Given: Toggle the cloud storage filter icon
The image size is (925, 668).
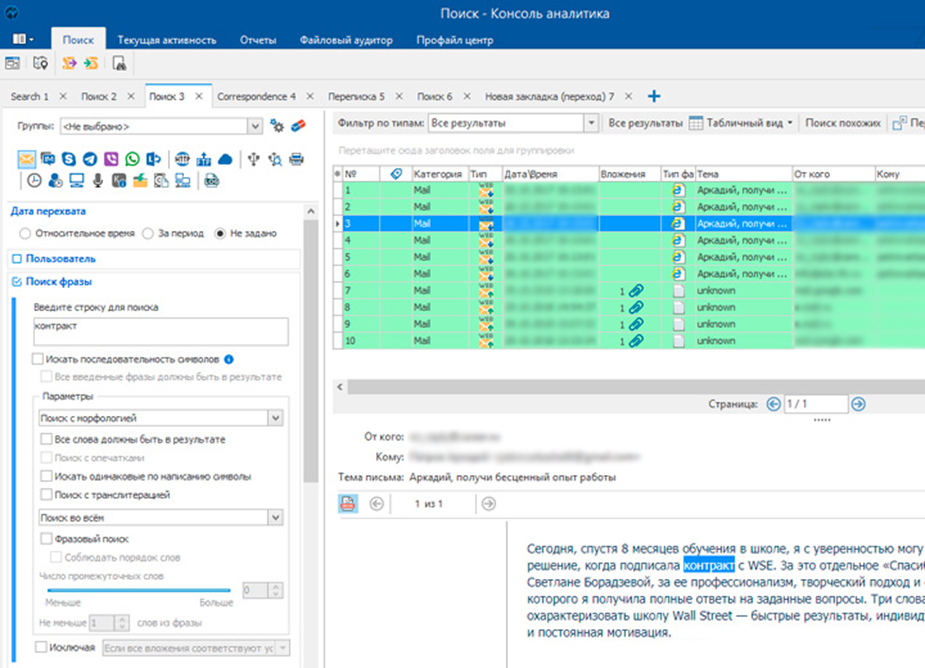Looking at the screenshot, I should pyautogui.click(x=225, y=159).
